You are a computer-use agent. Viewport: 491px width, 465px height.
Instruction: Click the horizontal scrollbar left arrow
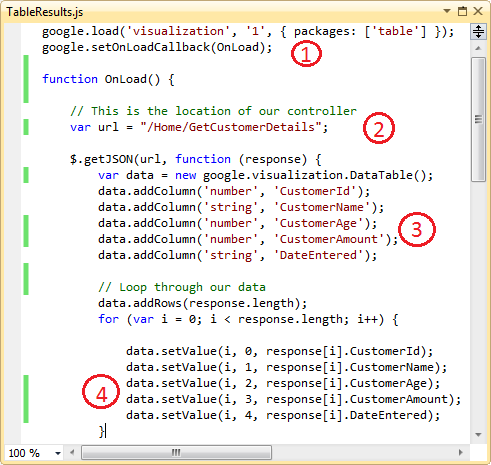tap(72, 453)
